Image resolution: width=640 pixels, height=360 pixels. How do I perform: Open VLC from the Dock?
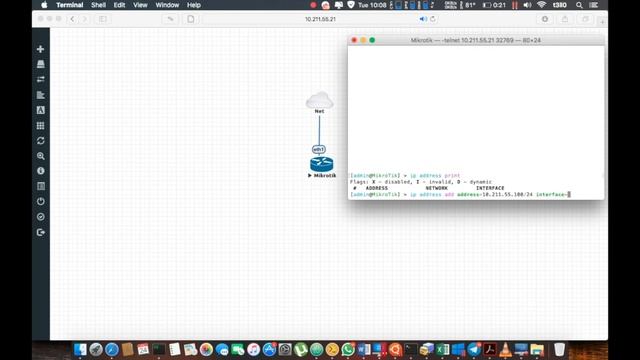tap(505, 349)
